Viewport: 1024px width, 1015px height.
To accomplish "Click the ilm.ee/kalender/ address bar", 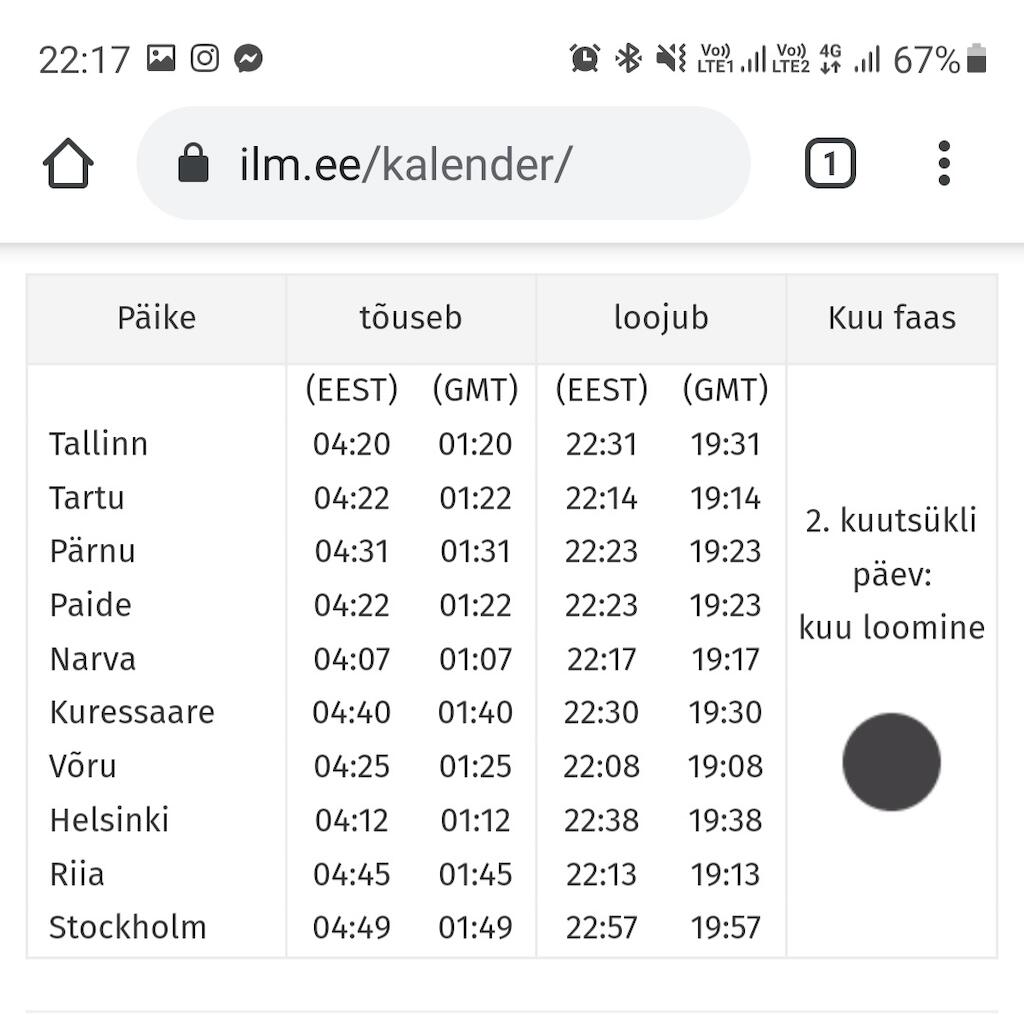I will (x=443, y=163).
